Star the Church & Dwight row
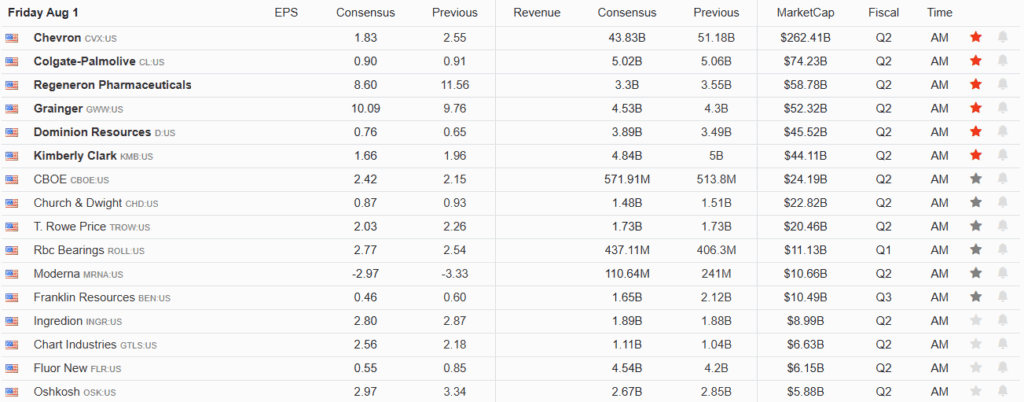The image size is (1024, 402). [x=976, y=203]
